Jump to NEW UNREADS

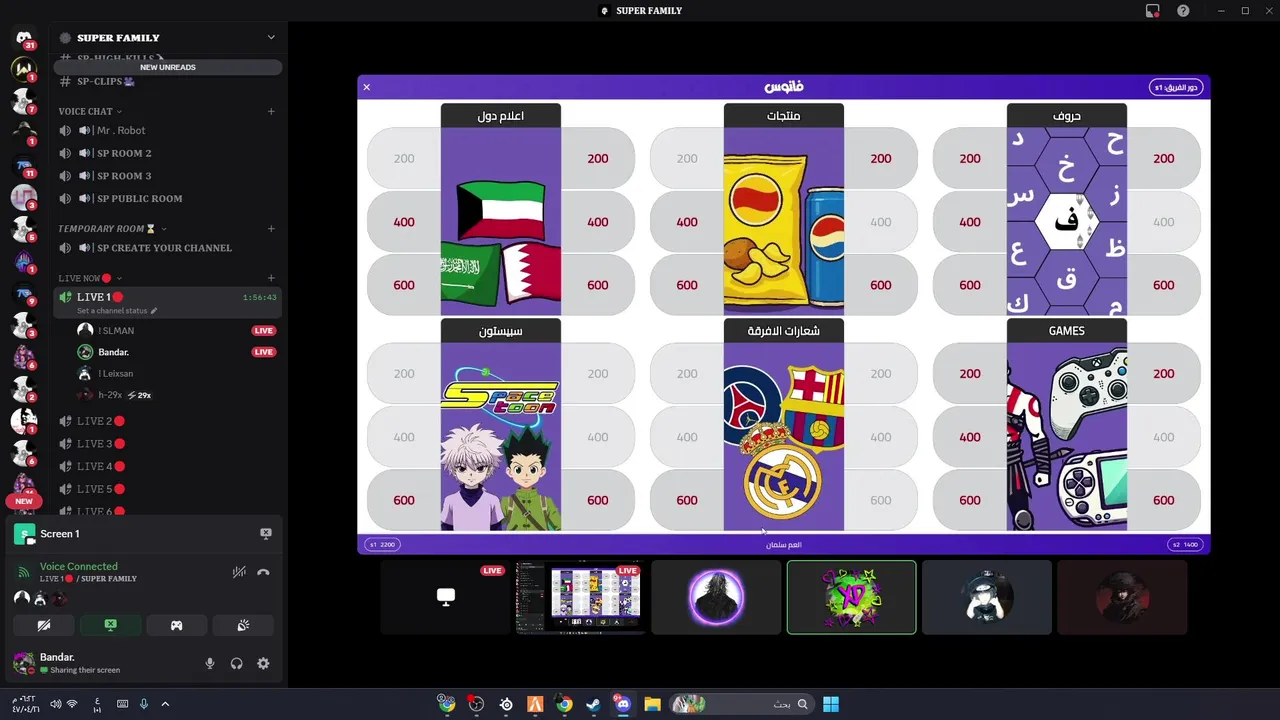[168, 67]
